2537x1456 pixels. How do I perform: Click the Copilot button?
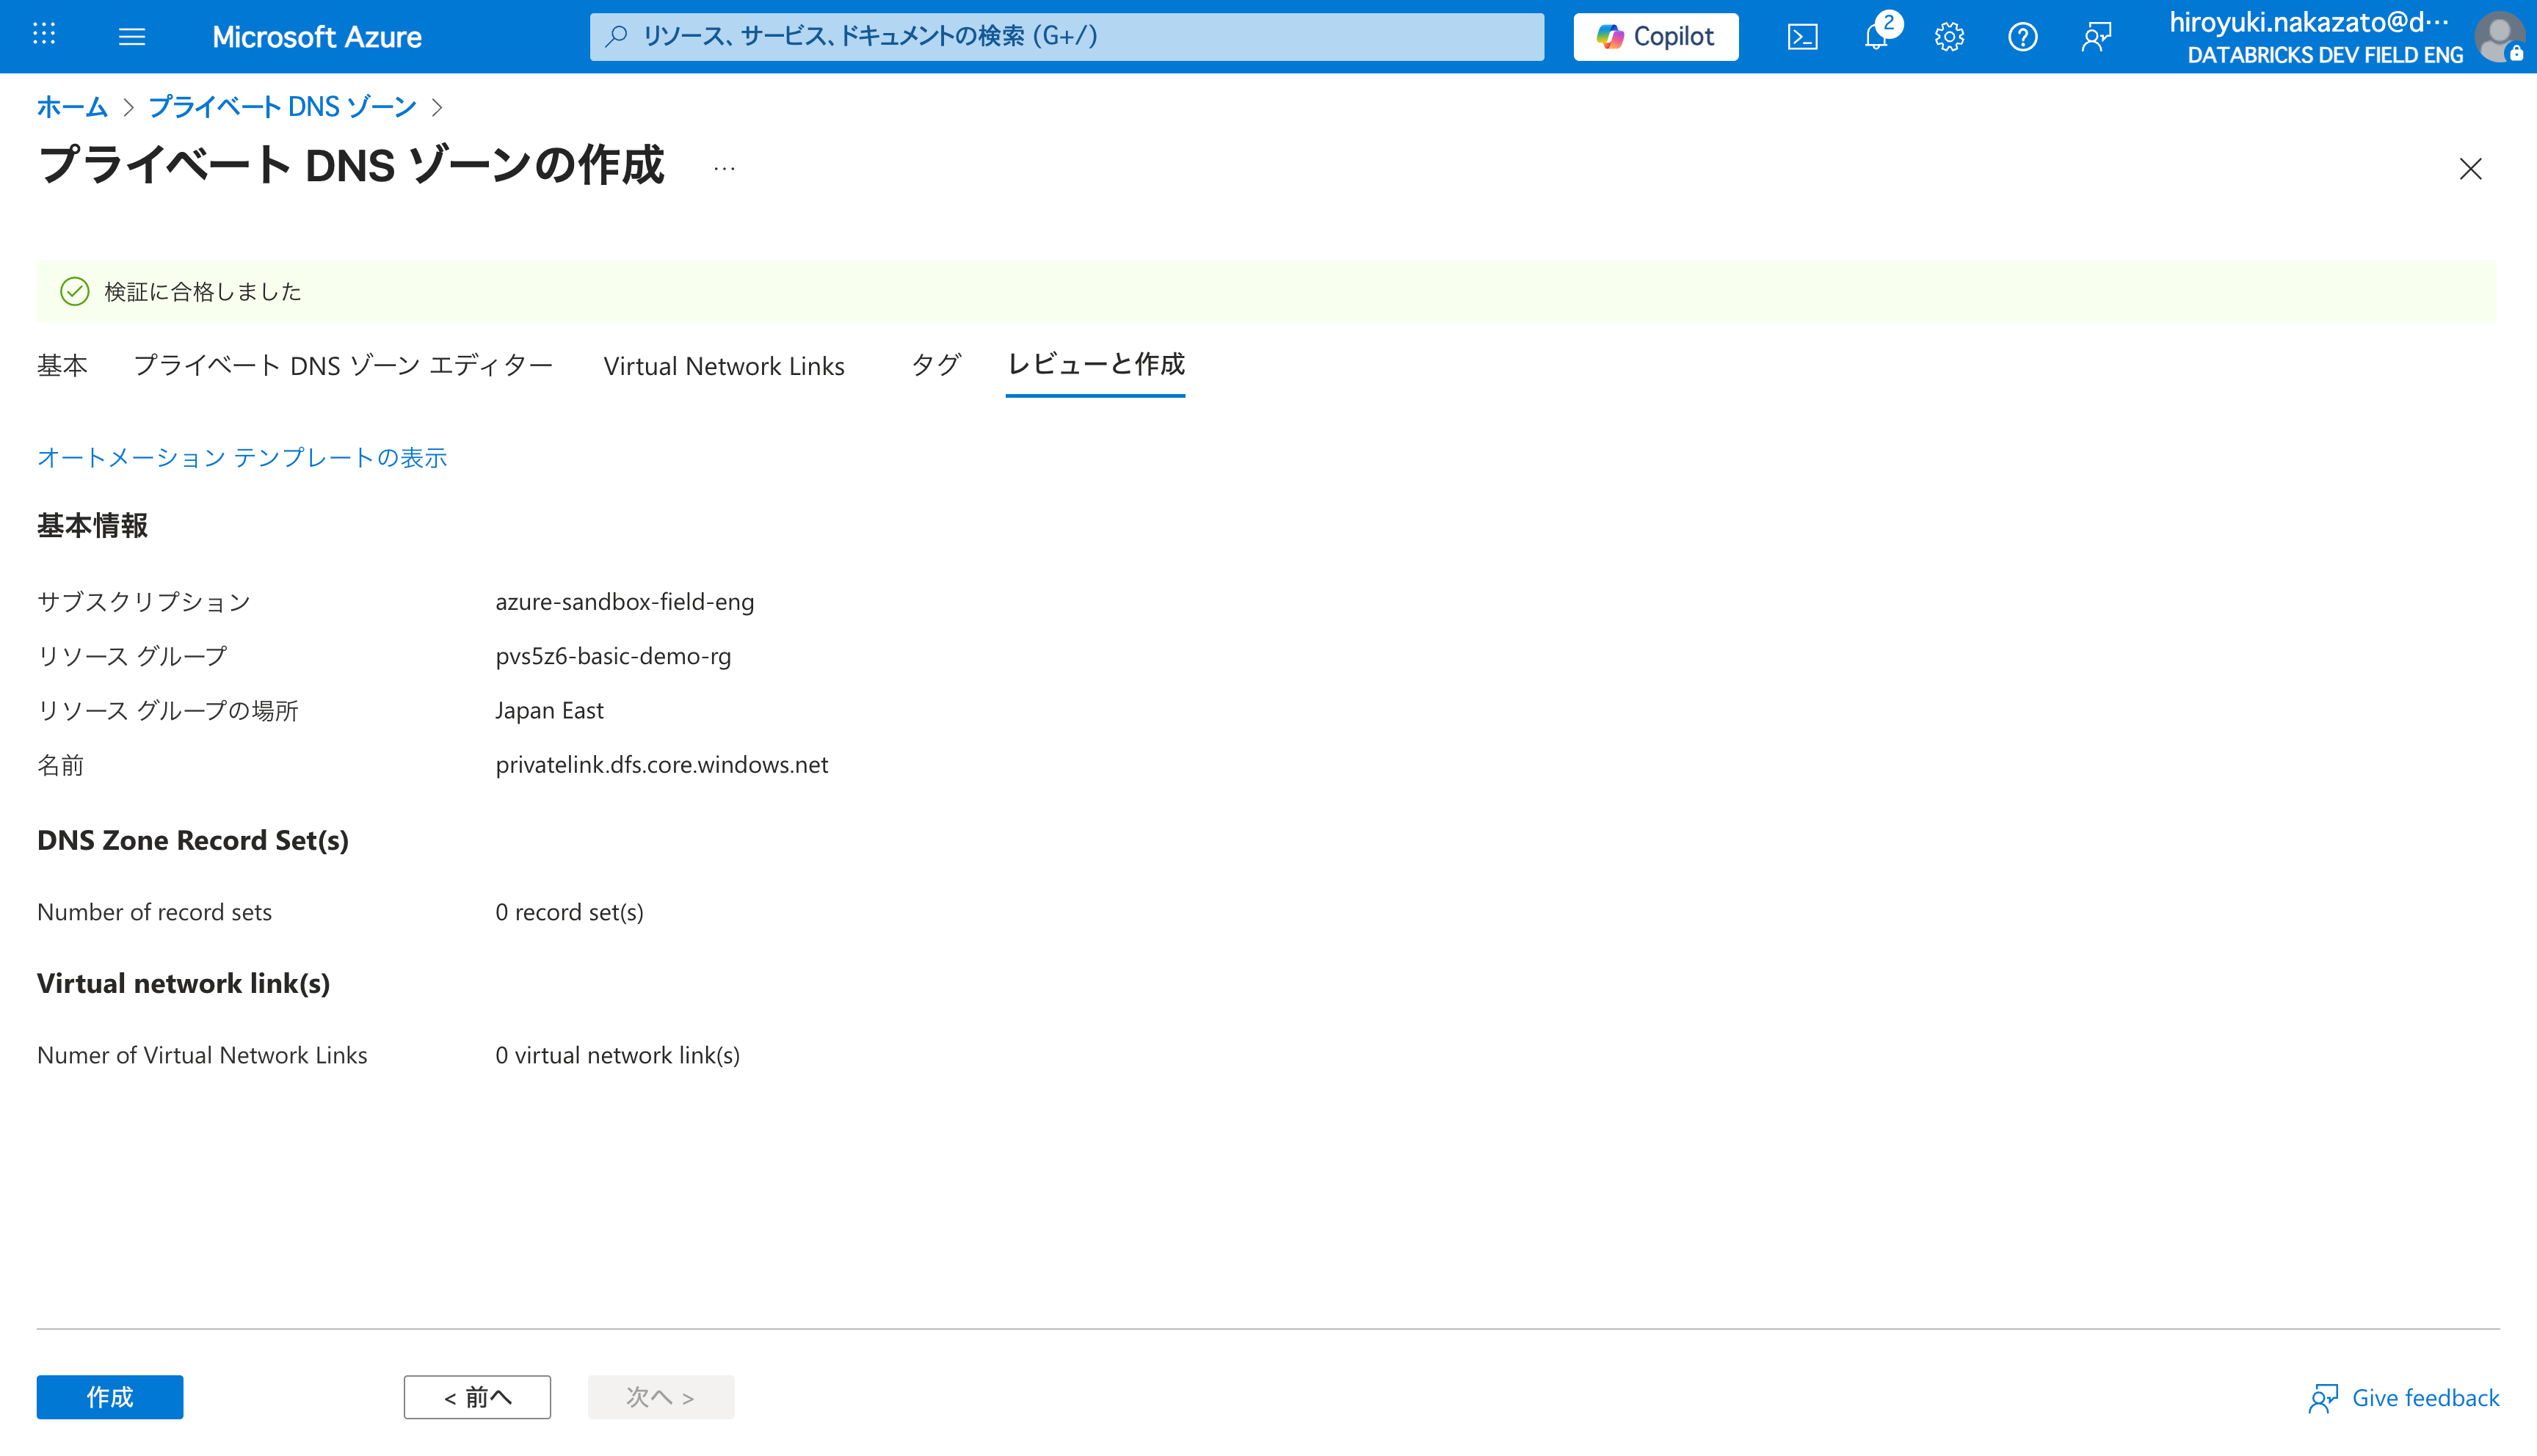1656,37
